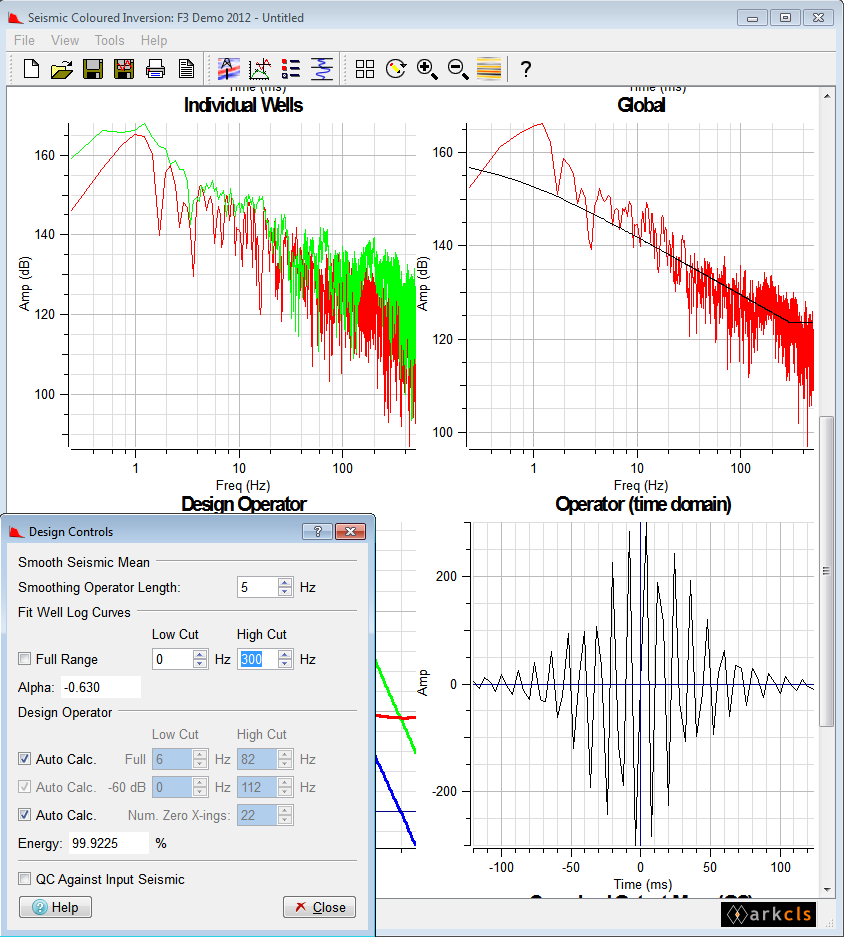844x937 pixels.
Task: Open the Help menu
Action: (x=154, y=40)
